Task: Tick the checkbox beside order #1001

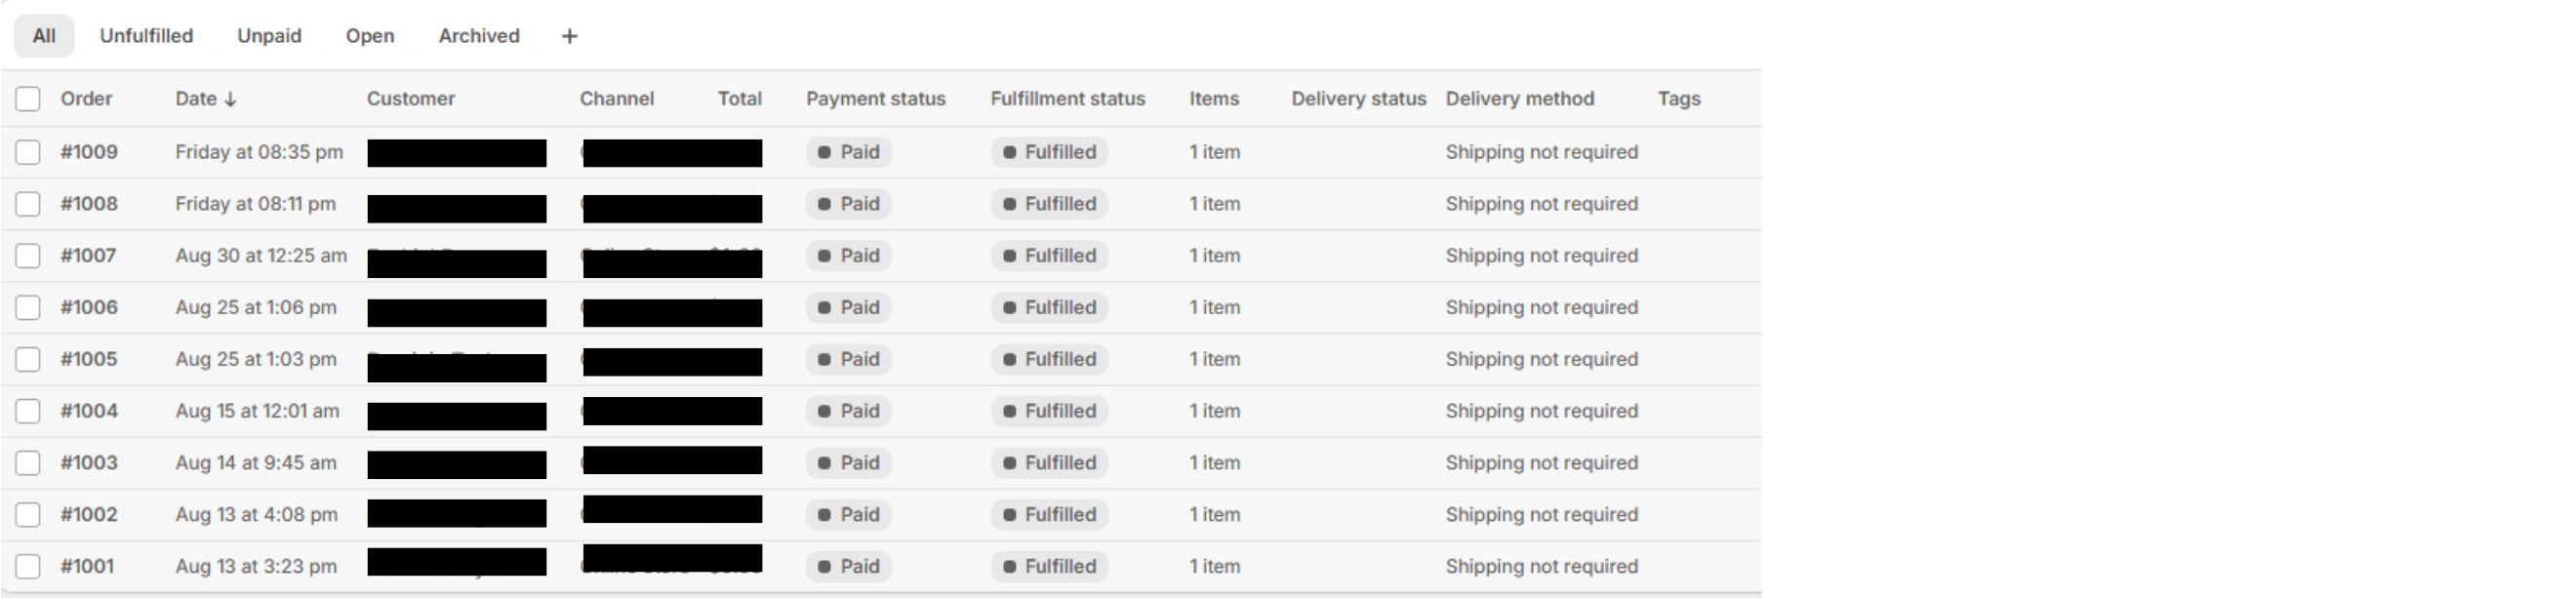Action: (x=28, y=566)
